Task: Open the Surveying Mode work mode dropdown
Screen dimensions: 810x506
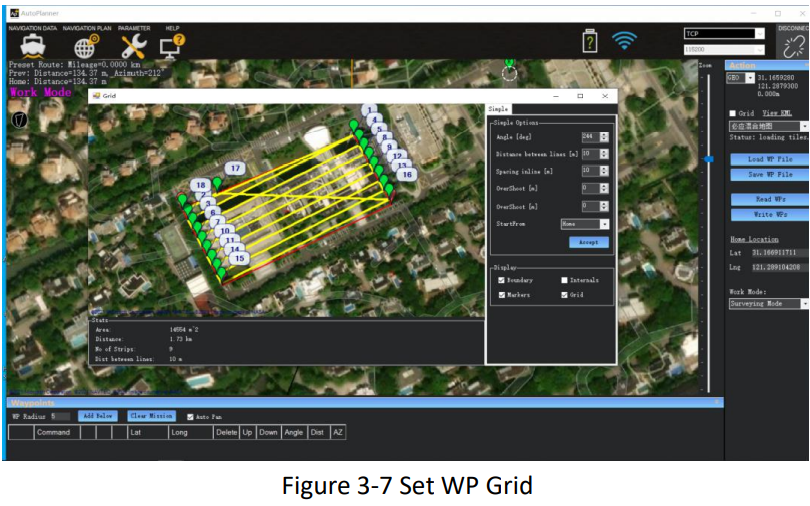Action: 767,304
